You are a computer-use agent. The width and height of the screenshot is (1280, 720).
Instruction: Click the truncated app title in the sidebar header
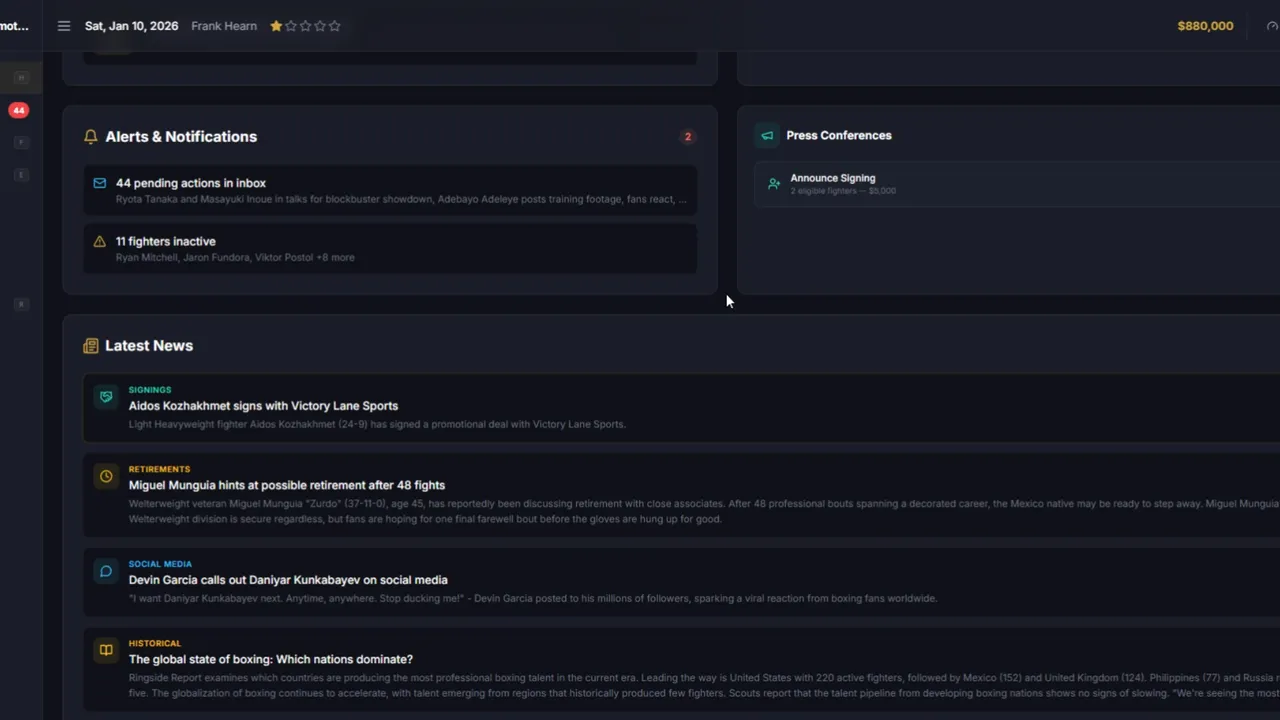(x=15, y=26)
